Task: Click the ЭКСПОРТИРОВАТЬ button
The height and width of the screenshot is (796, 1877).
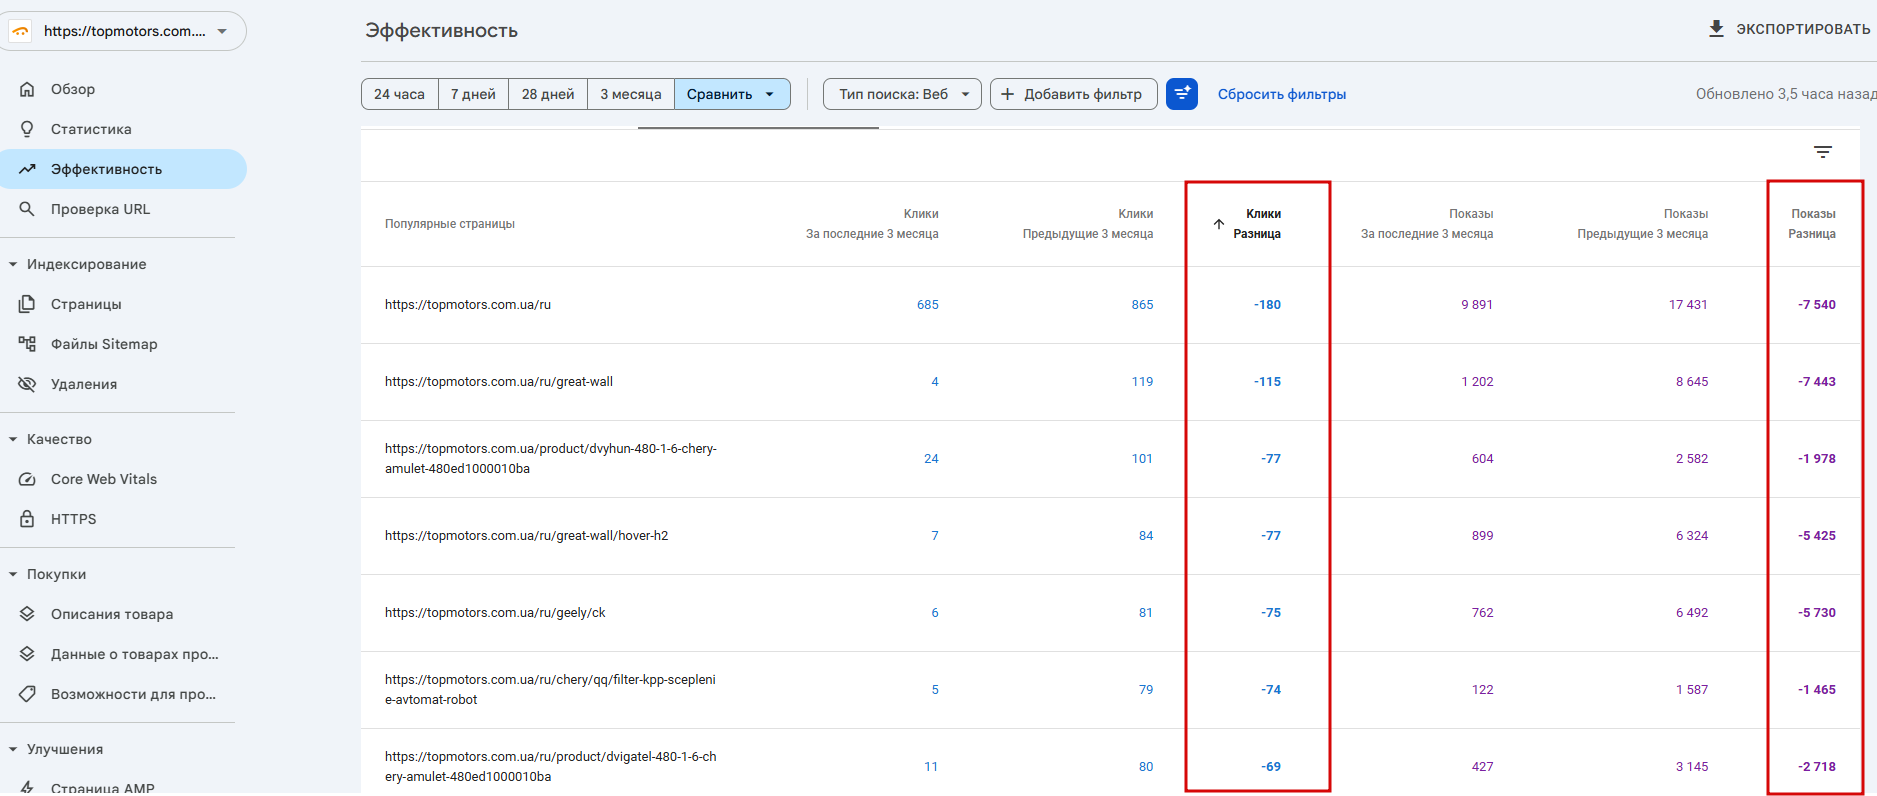Action: (x=1789, y=29)
